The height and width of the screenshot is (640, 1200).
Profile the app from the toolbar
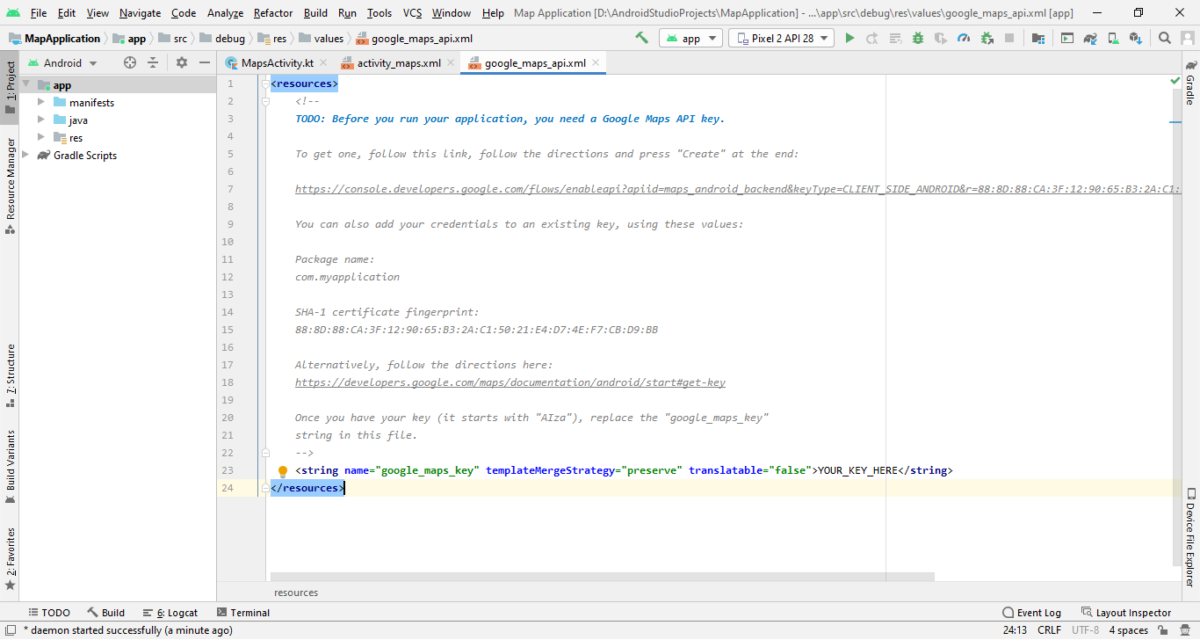[x=964, y=38]
